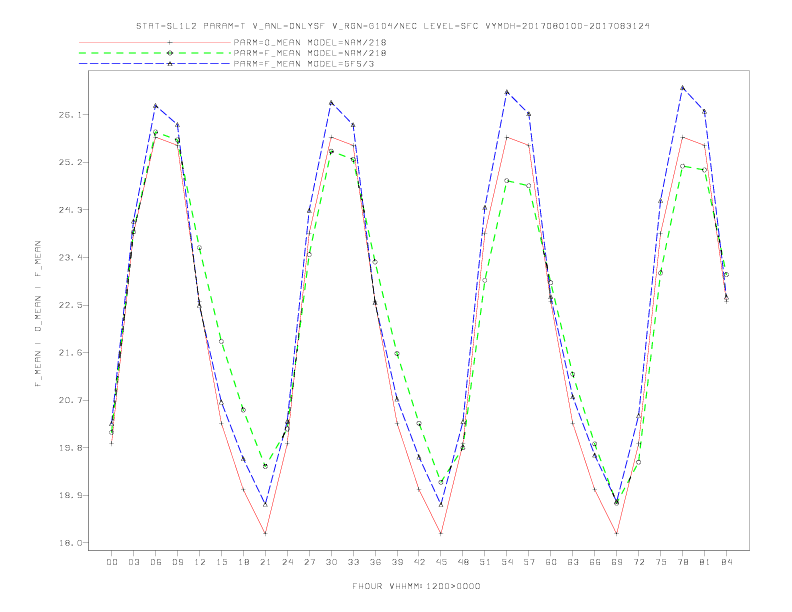Click x-axis forecast hour label 33
This screenshot has height=612, width=792.
point(353,562)
